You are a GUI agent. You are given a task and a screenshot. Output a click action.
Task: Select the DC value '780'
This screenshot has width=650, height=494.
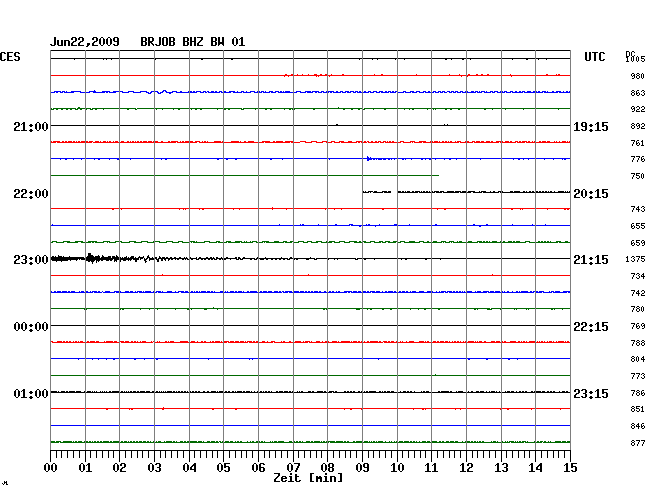click(638, 309)
